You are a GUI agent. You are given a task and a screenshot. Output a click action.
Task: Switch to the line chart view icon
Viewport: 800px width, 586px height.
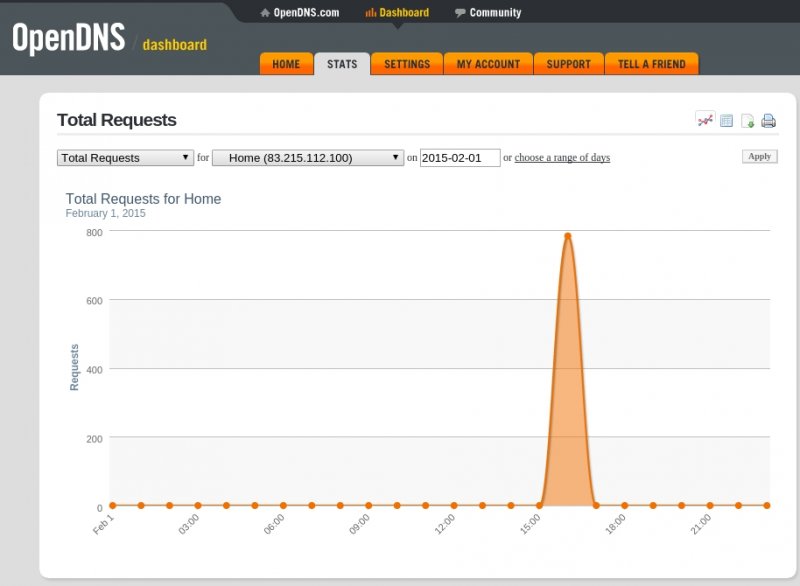(x=705, y=120)
